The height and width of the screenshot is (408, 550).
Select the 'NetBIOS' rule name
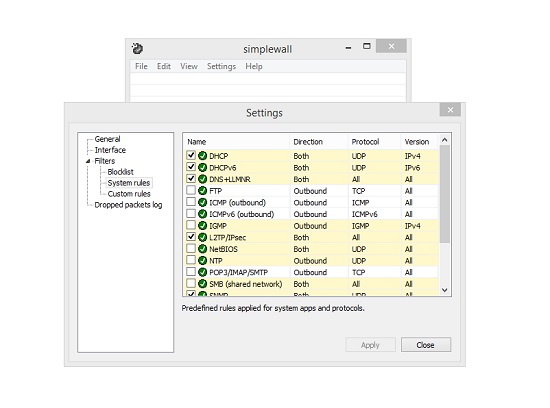223,249
